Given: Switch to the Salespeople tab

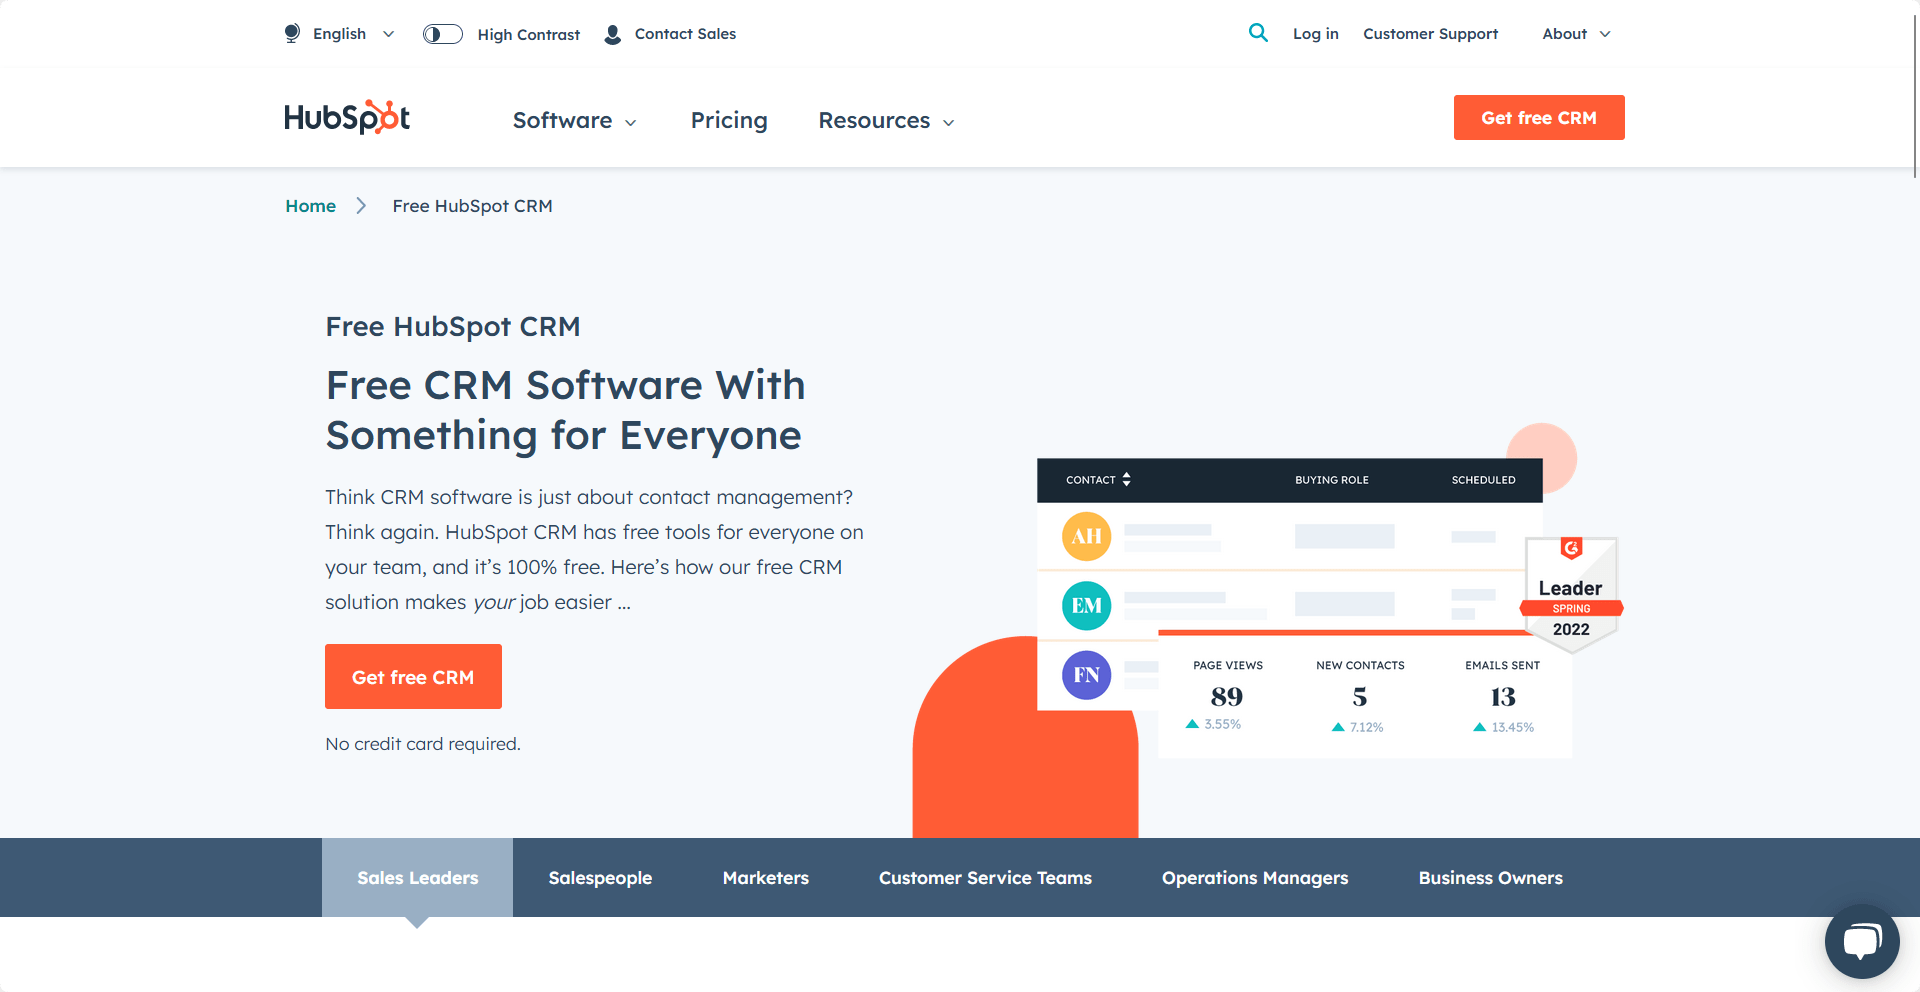Looking at the screenshot, I should pyautogui.click(x=600, y=877).
